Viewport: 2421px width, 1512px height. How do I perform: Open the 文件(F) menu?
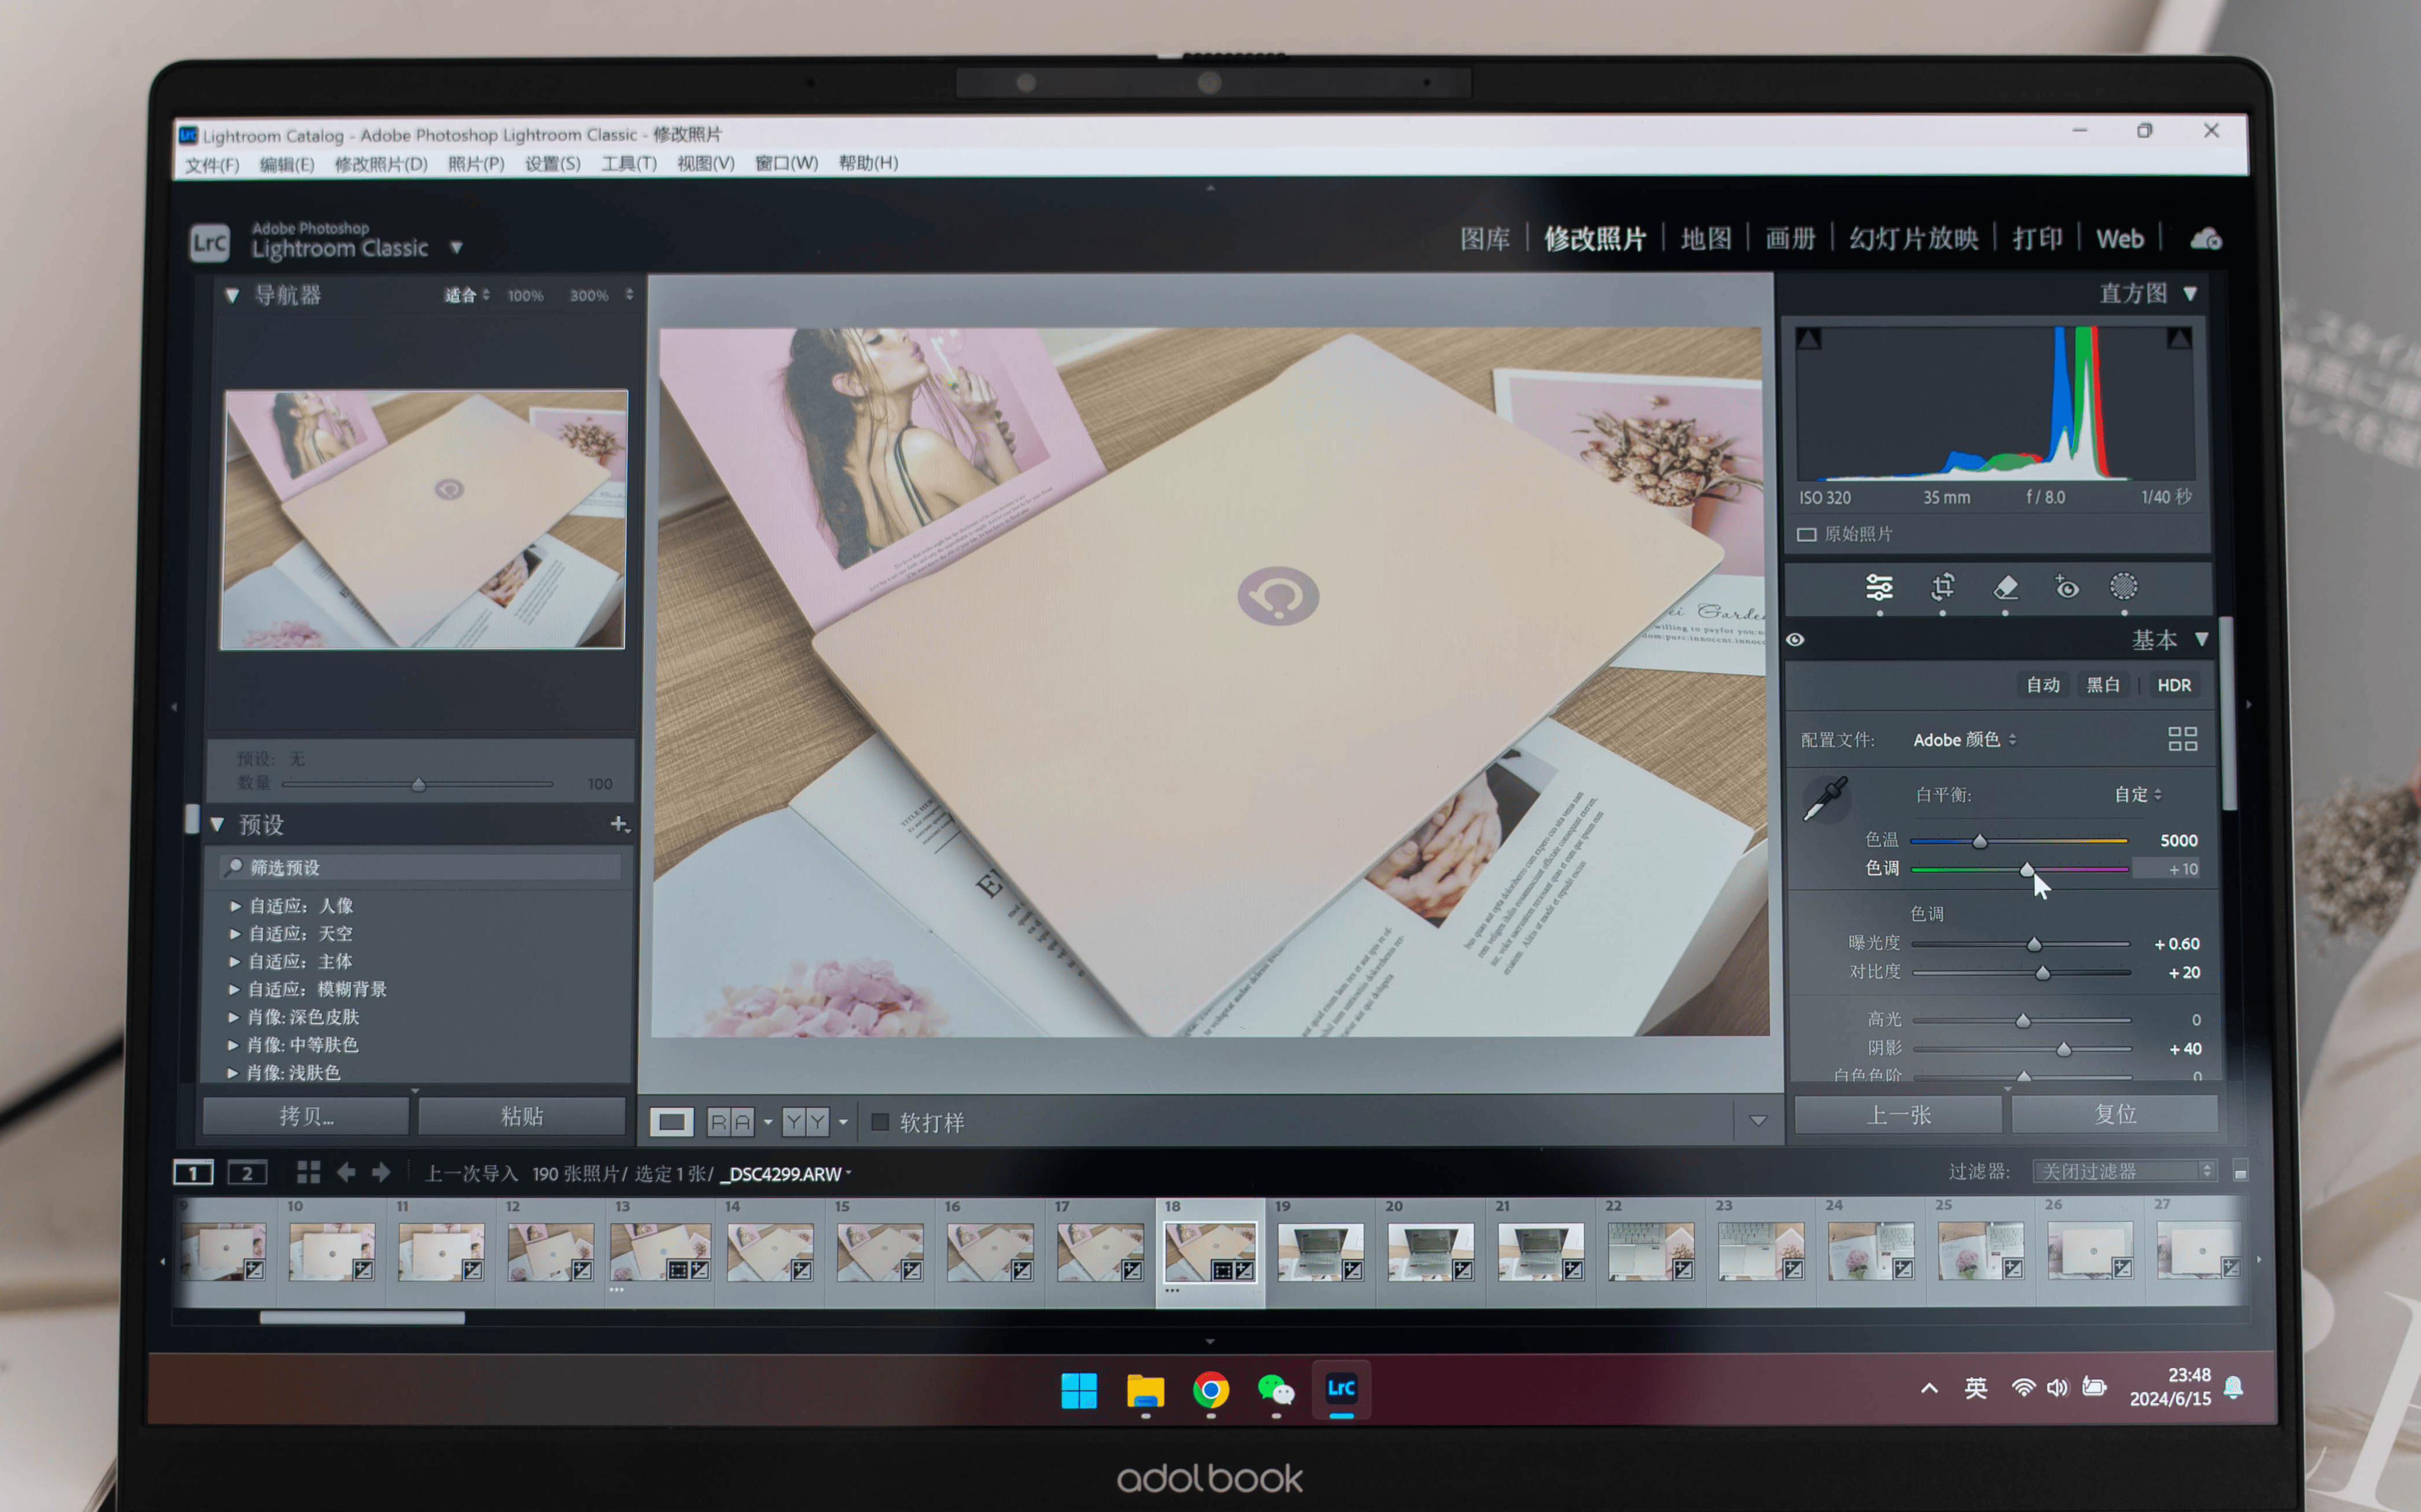click(x=211, y=165)
